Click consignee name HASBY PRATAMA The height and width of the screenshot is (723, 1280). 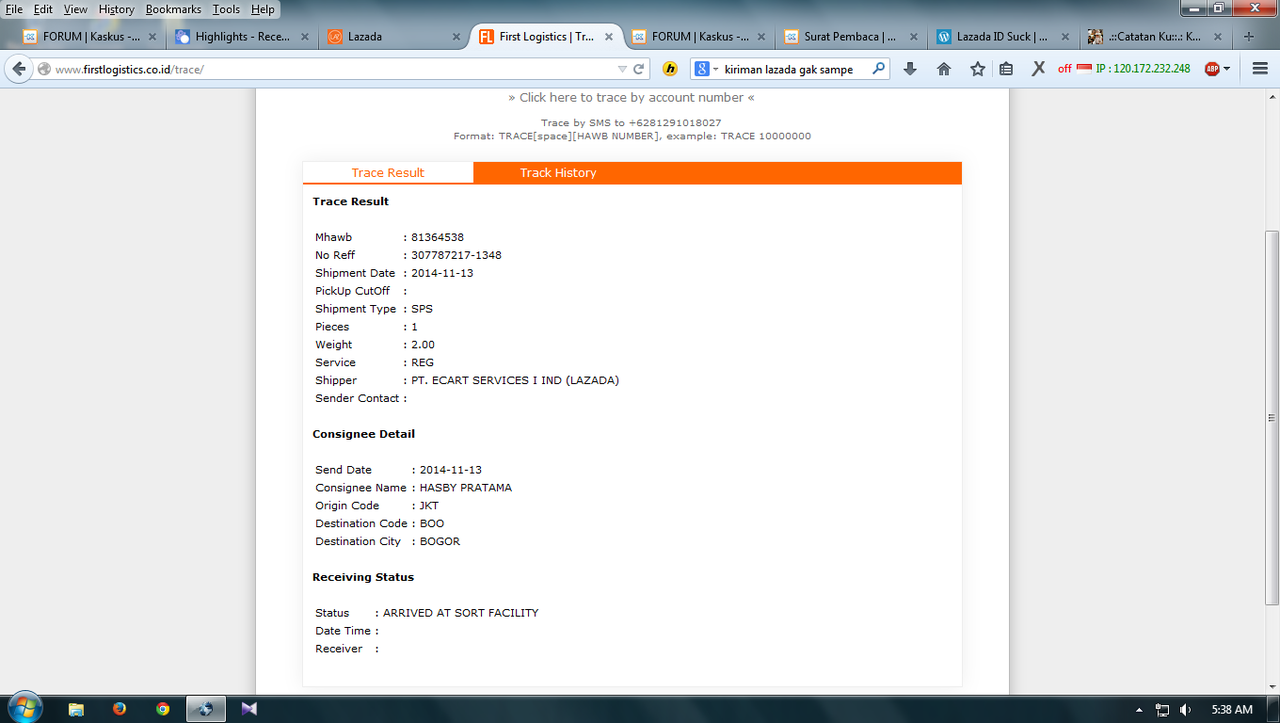point(465,488)
